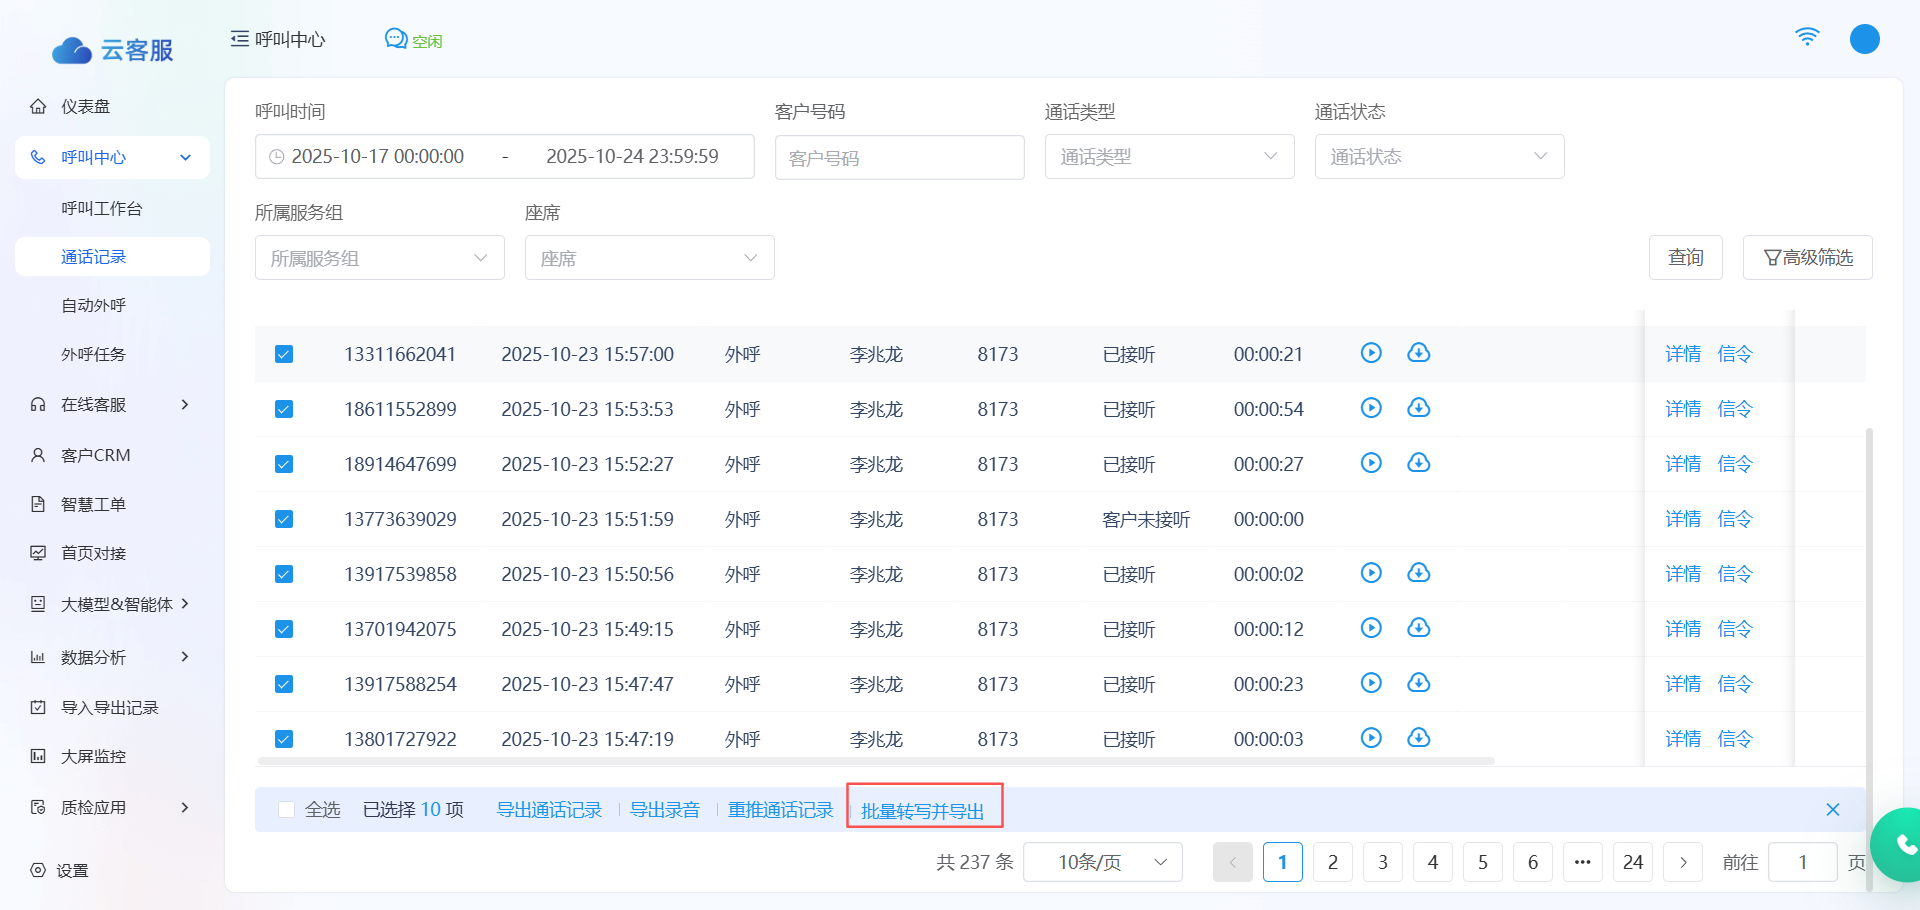Viewport: 1920px width, 910px height.
Task: Click the blue user avatar icon
Action: click(x=1864, y=40)
